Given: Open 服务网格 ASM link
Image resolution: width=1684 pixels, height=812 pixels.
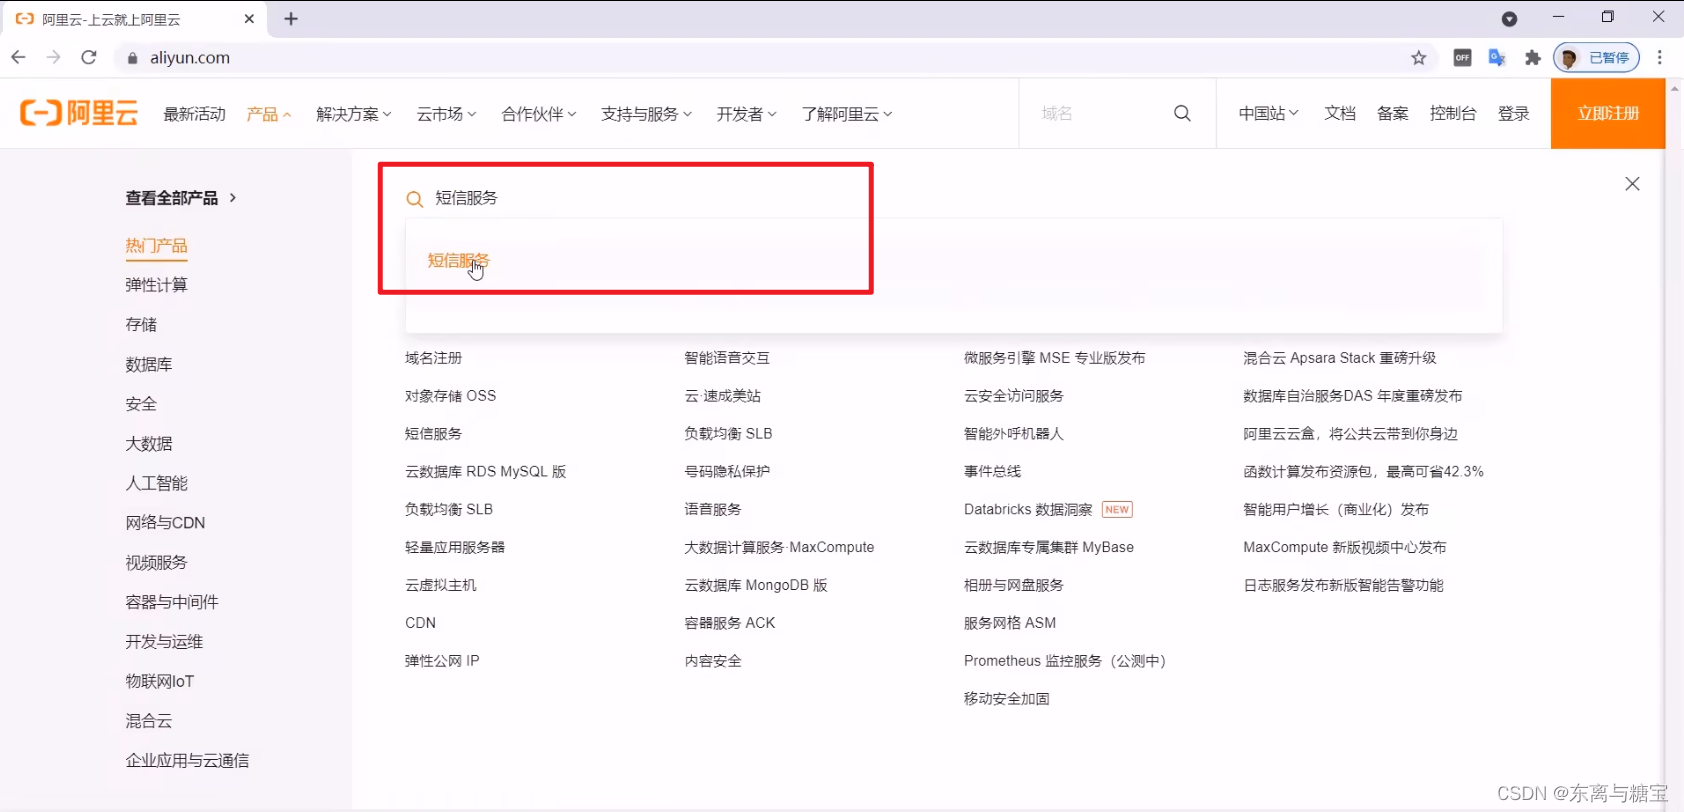Looking at the screenshot, I should [x=1010, y=623].
